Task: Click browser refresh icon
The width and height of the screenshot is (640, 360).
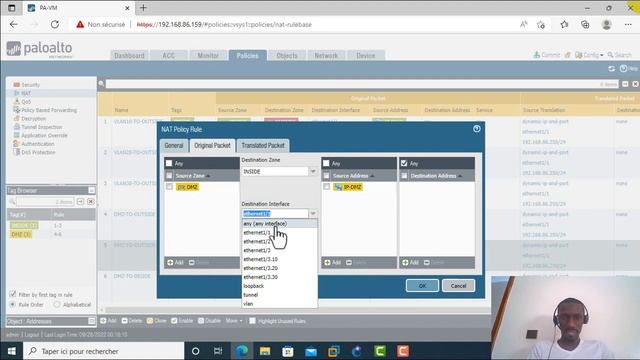Action: [55, 24]
